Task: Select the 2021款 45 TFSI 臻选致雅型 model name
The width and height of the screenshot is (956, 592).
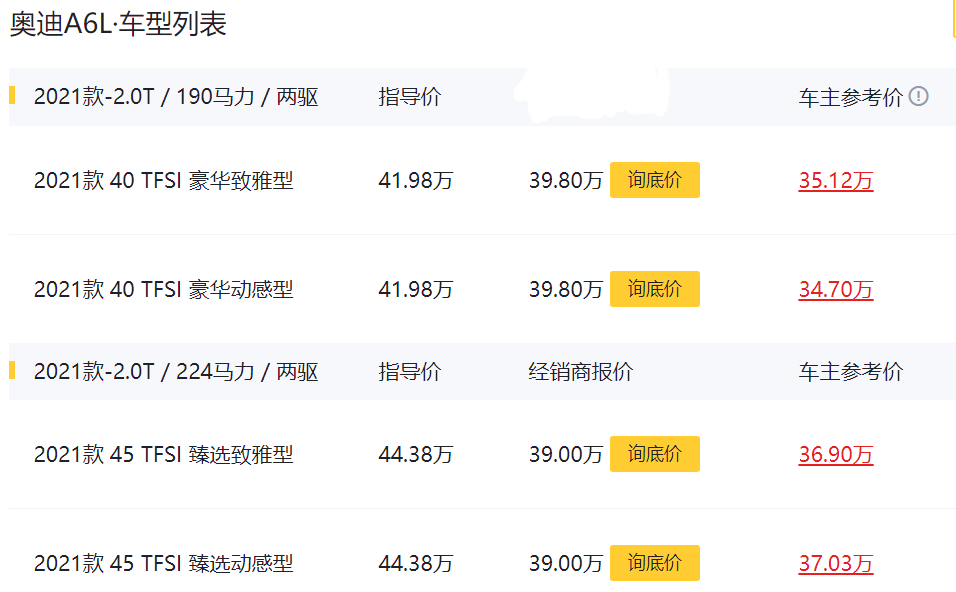Action: point(163,454)
